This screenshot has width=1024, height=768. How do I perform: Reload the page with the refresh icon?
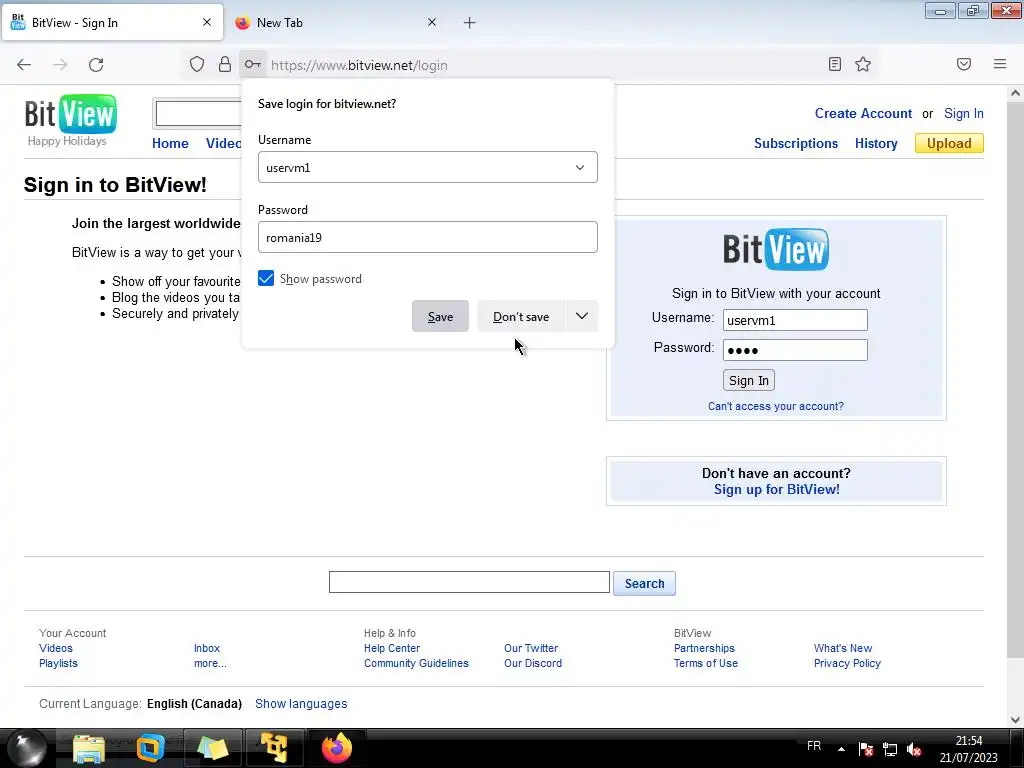[x=96, y=65]
